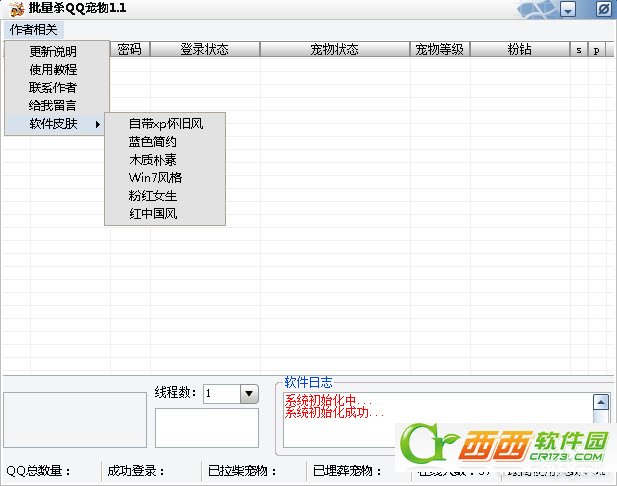Click the 线程数 label
Screen dimensions: 617x486
click(x=175, y=392)
